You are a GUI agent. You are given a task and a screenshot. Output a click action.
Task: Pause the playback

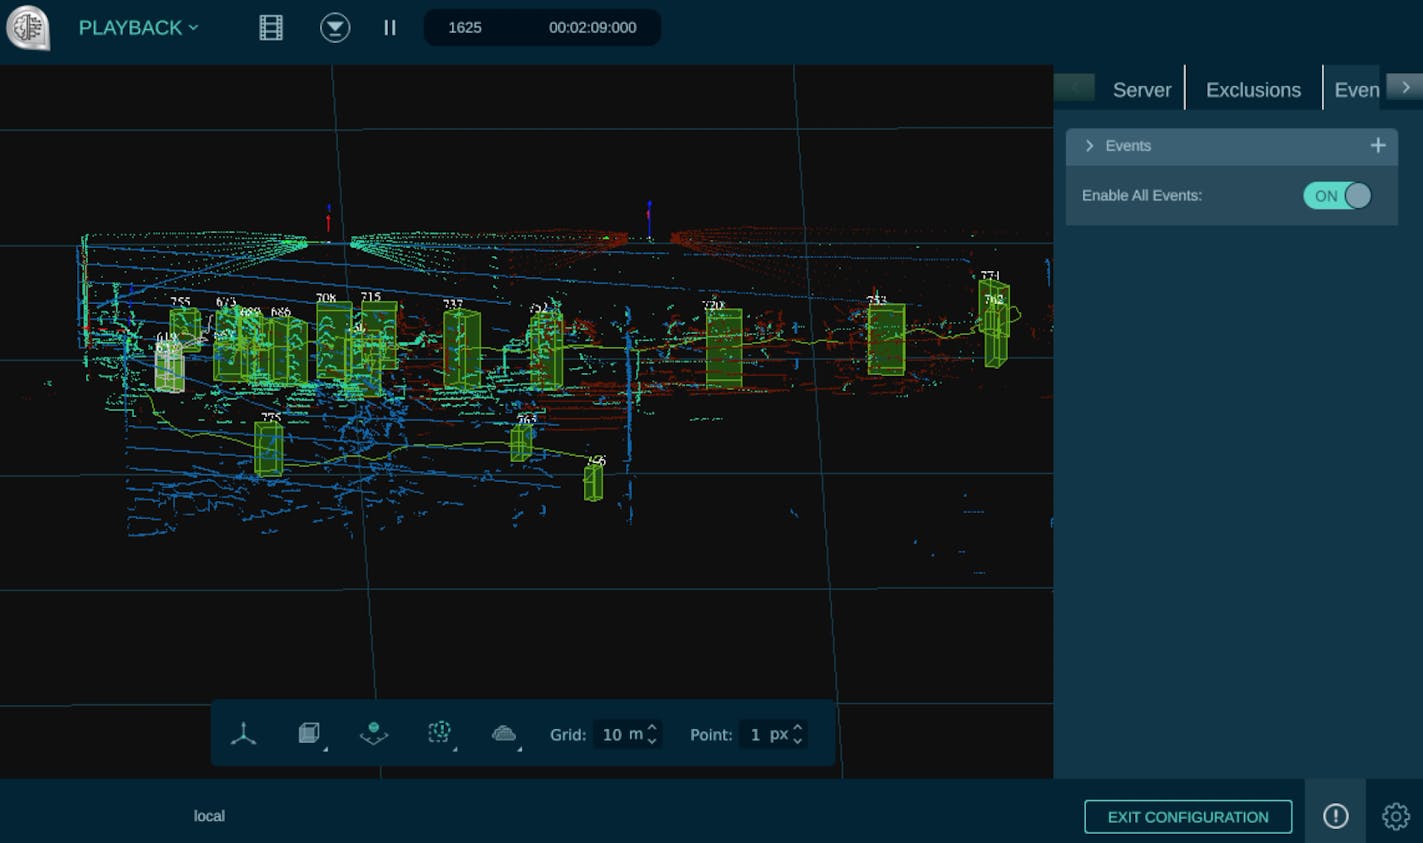point(390,28)
